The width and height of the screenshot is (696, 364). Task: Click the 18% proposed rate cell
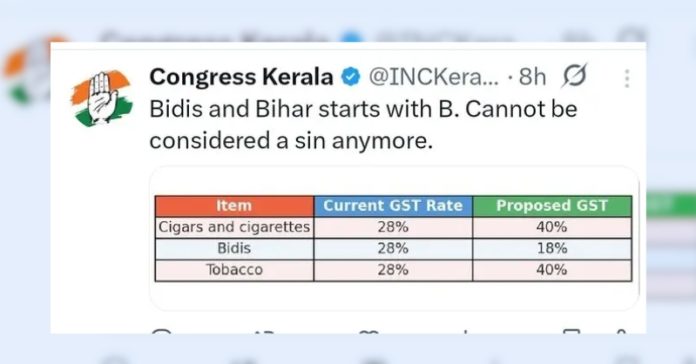click(552, 249)
